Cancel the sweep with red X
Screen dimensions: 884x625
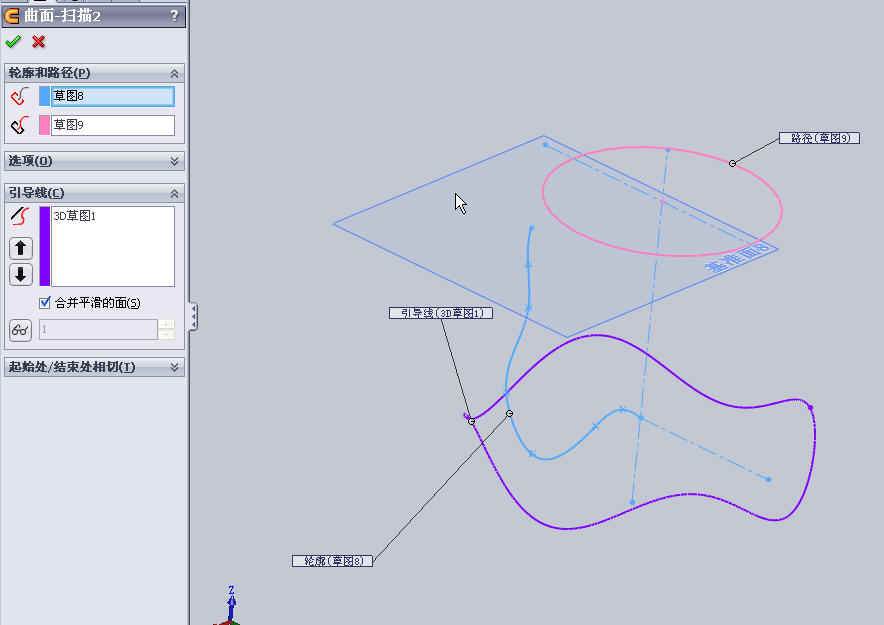tap(38, 42)
